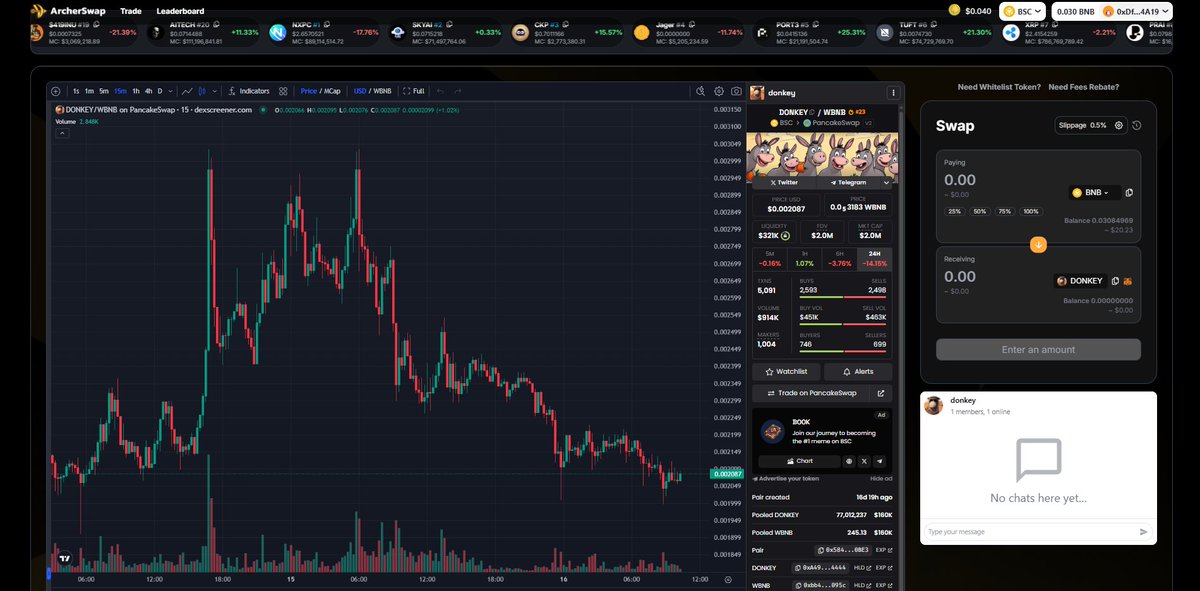The image size is (1200, 591).
Task: Select the 1h timeframe
Action: [136, 91]
